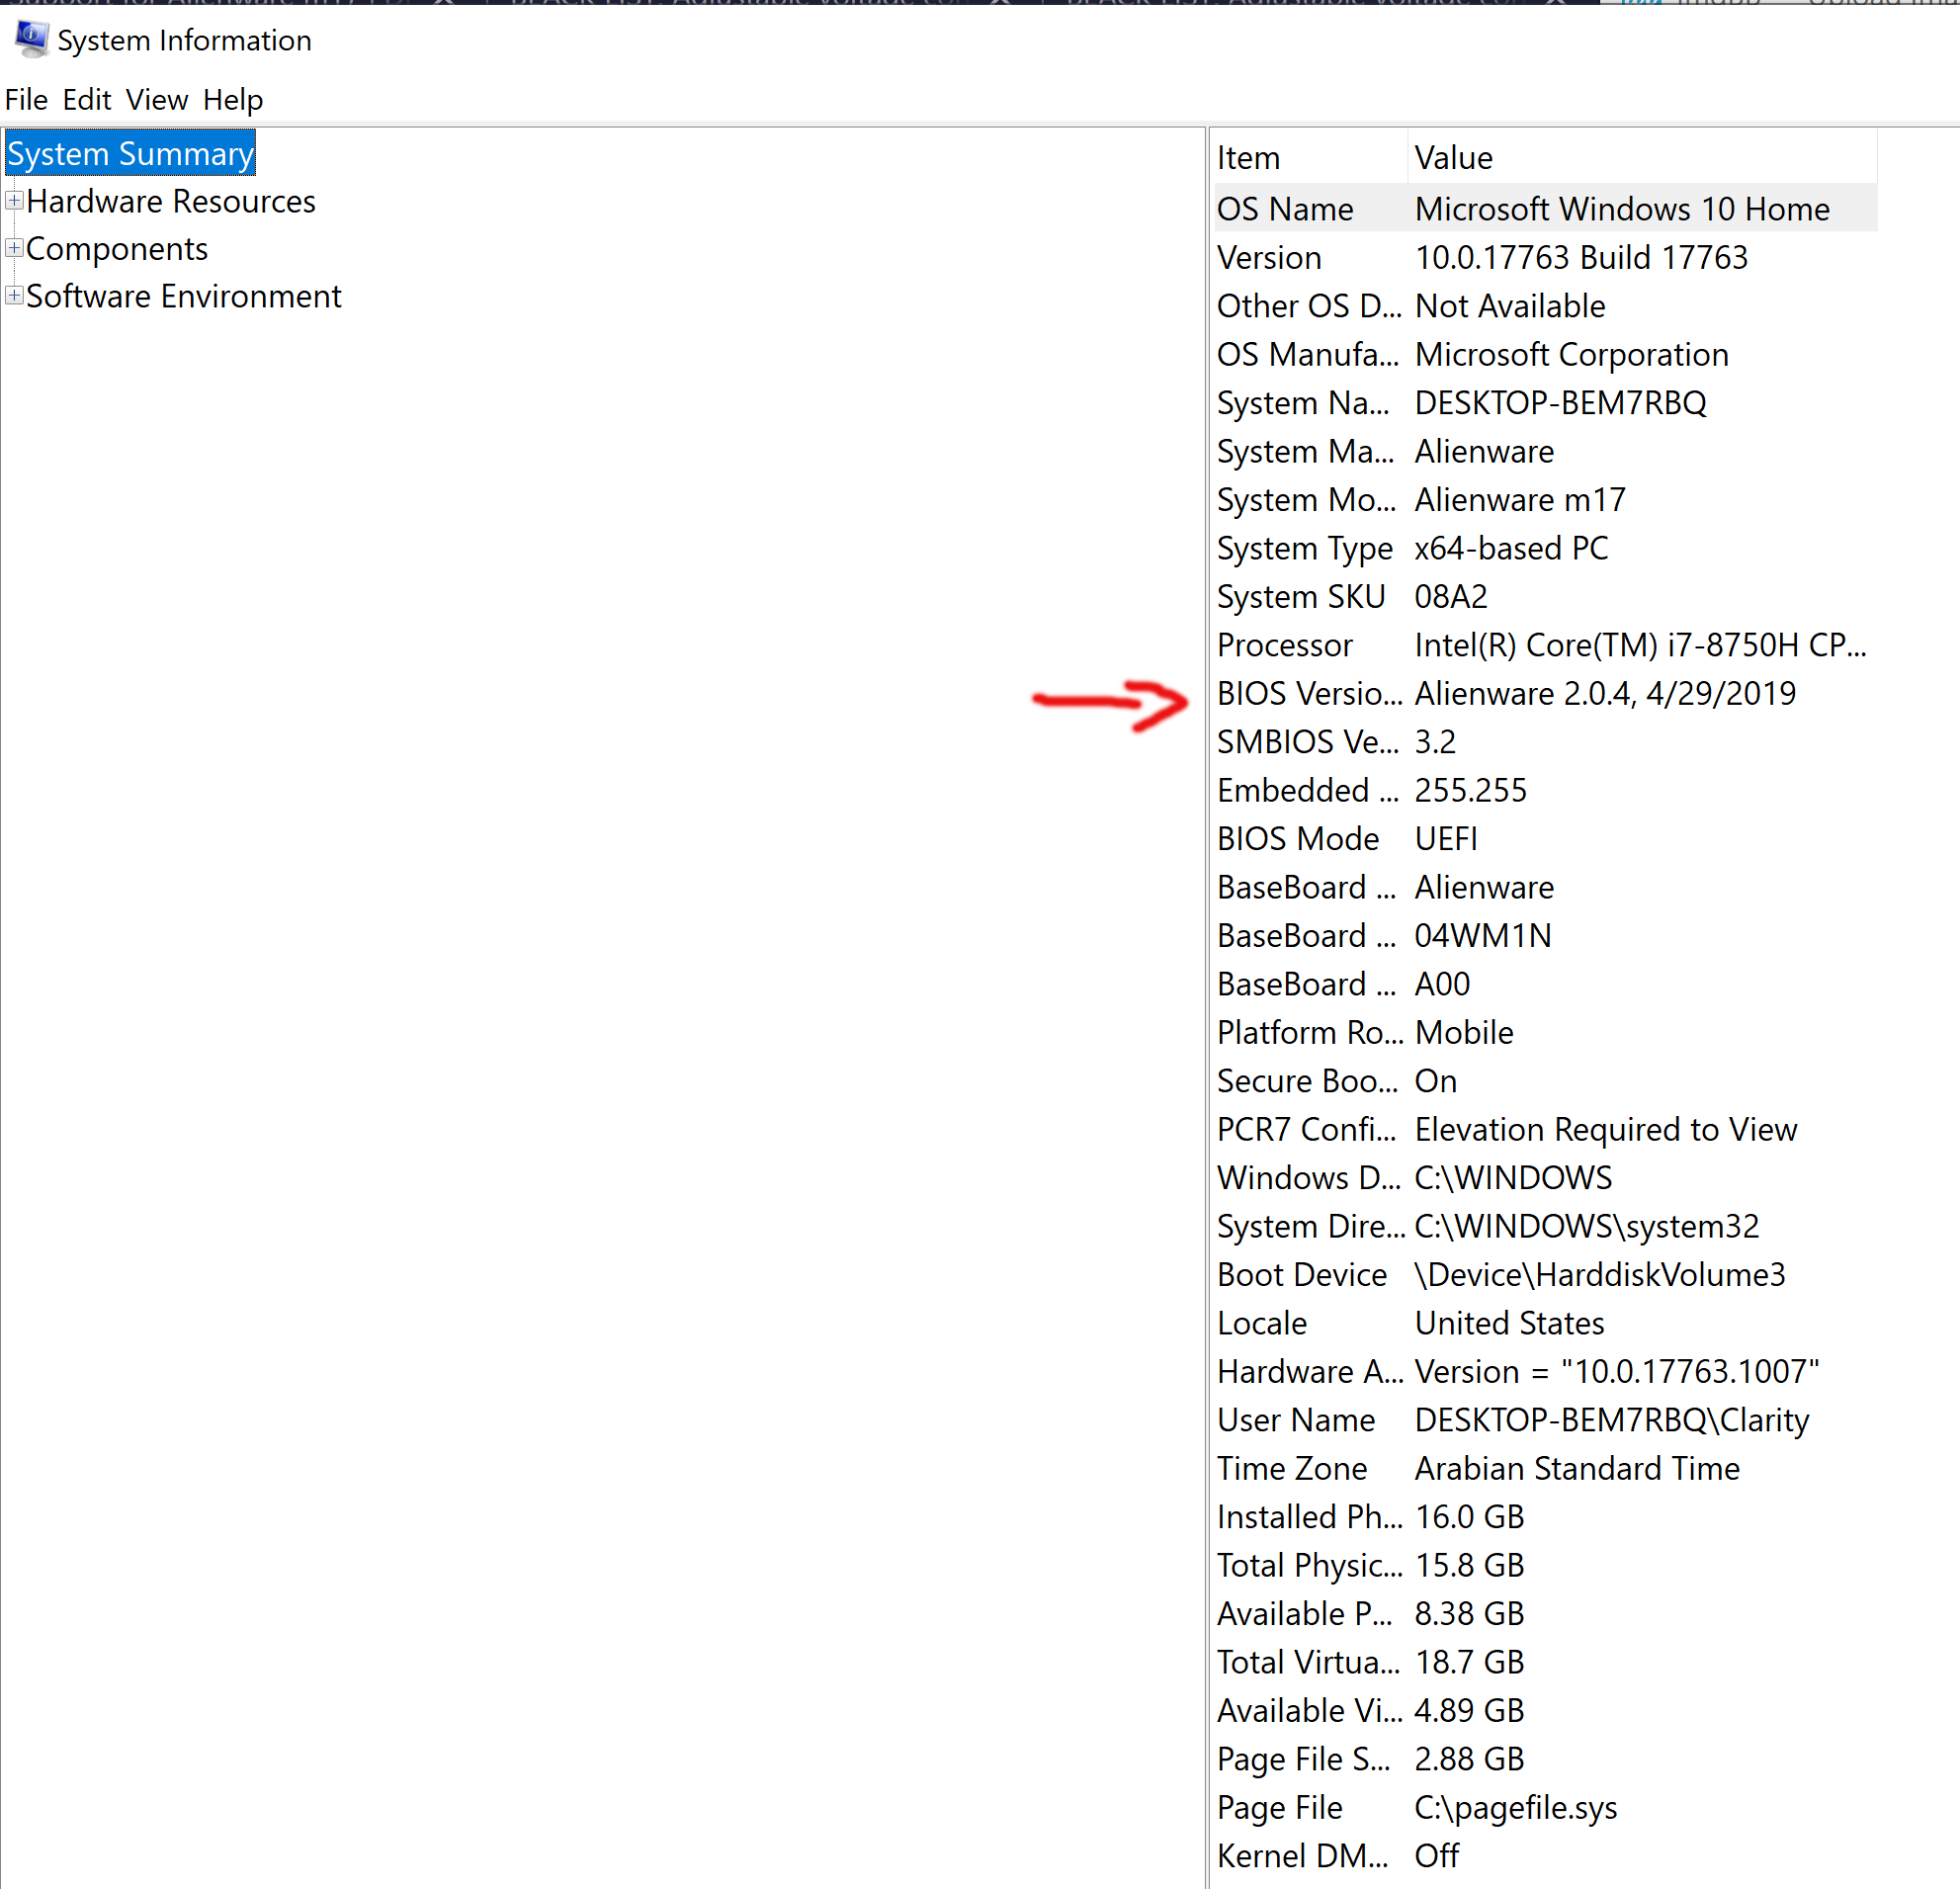Open the File menu
This screenshot has height=1889, width=1960.
pos(26,100)
